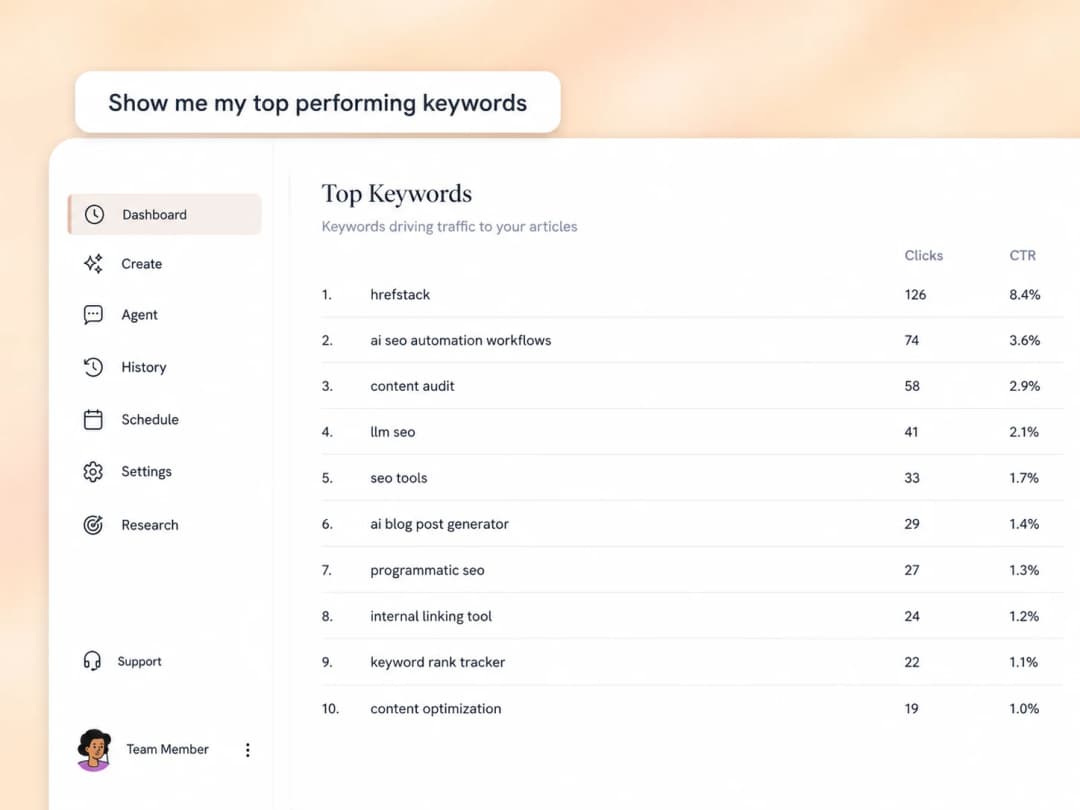Screen dimensions: 1080x810
Task: Select the 'llm seo' keyword
Action: click(x=393, y=432)
